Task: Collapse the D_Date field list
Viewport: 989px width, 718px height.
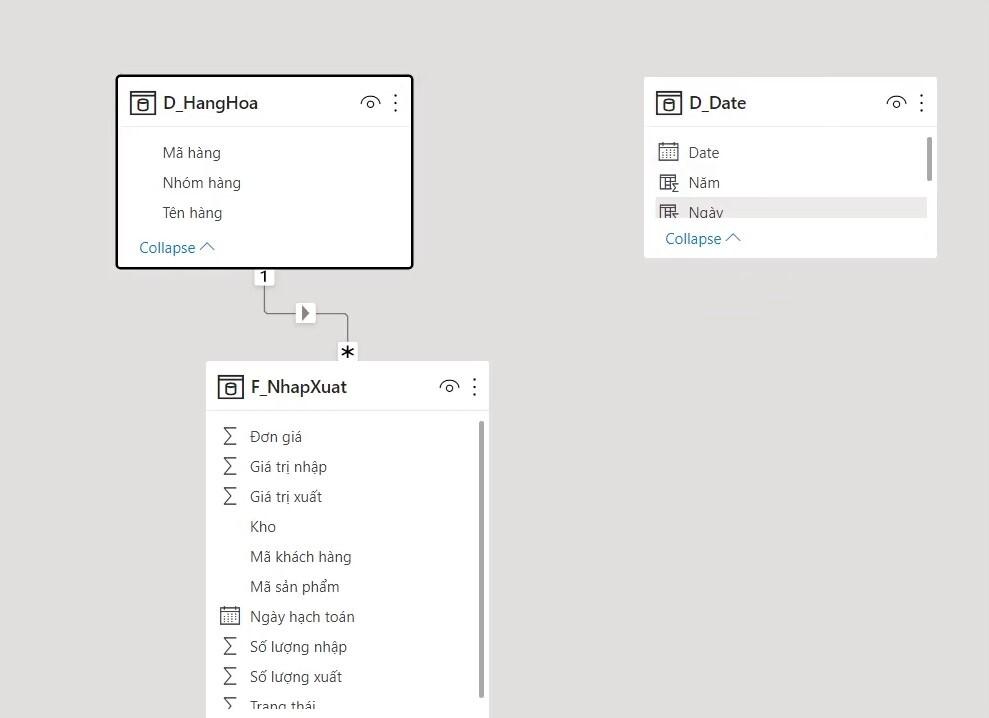Action: click(702, 238)
